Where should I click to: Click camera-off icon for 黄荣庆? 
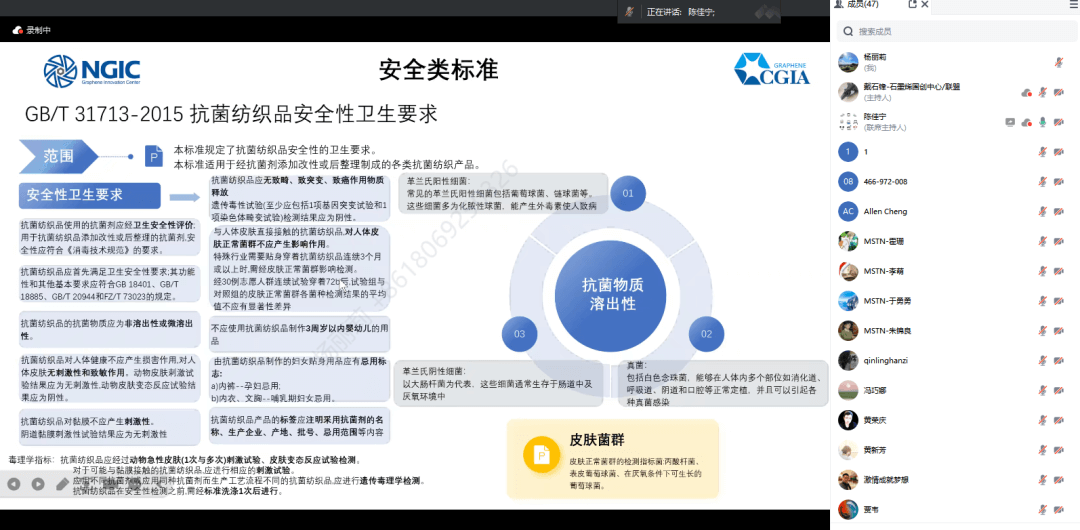(x=1059, y=420)
